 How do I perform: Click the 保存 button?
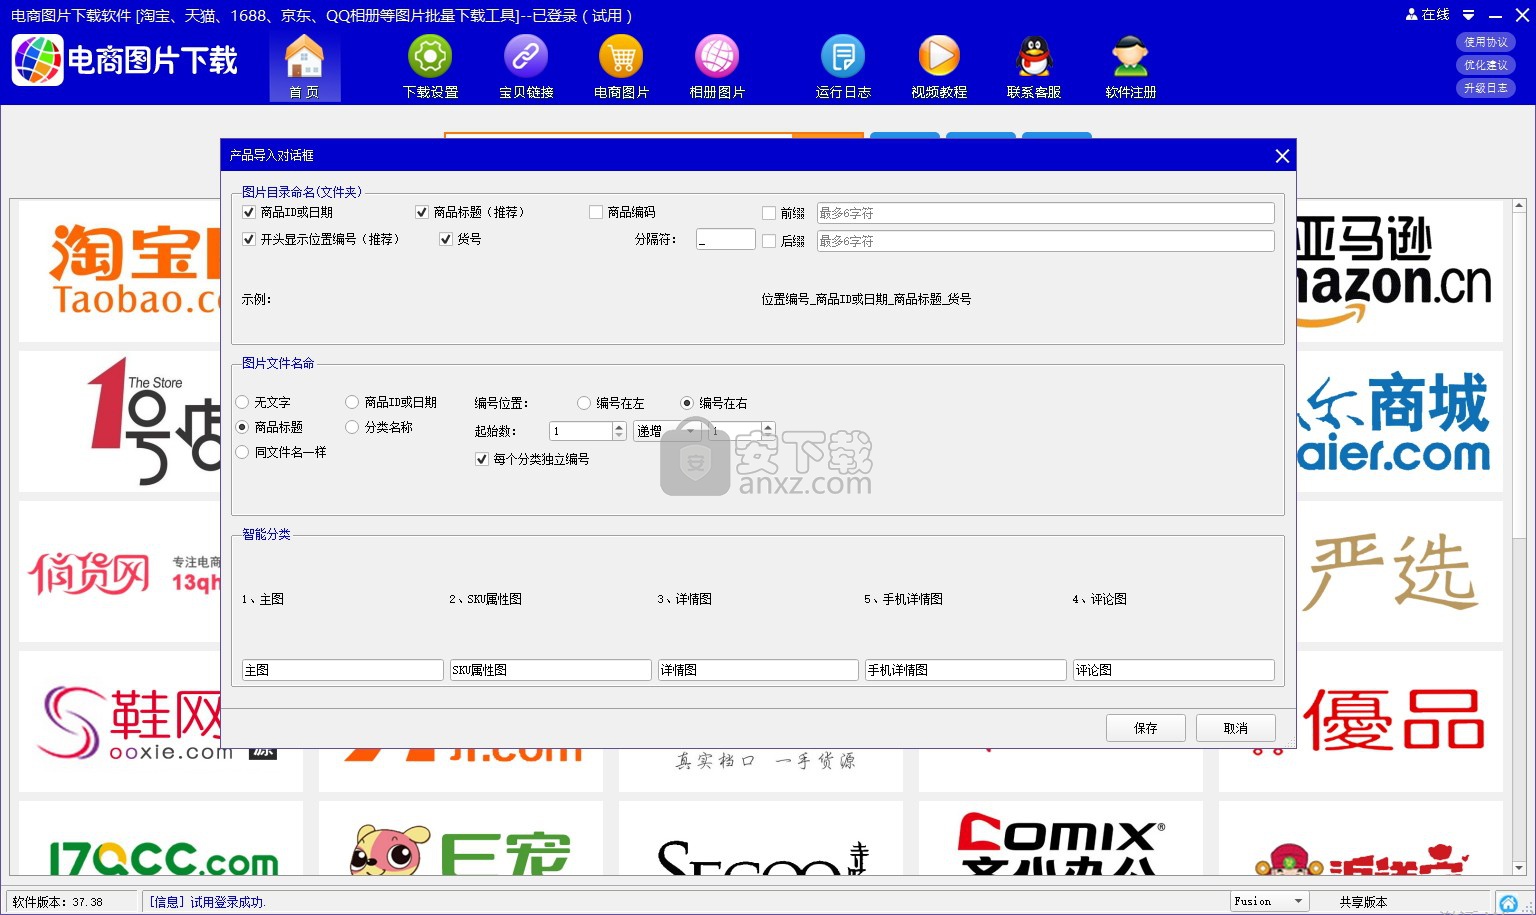[1146, 728]
